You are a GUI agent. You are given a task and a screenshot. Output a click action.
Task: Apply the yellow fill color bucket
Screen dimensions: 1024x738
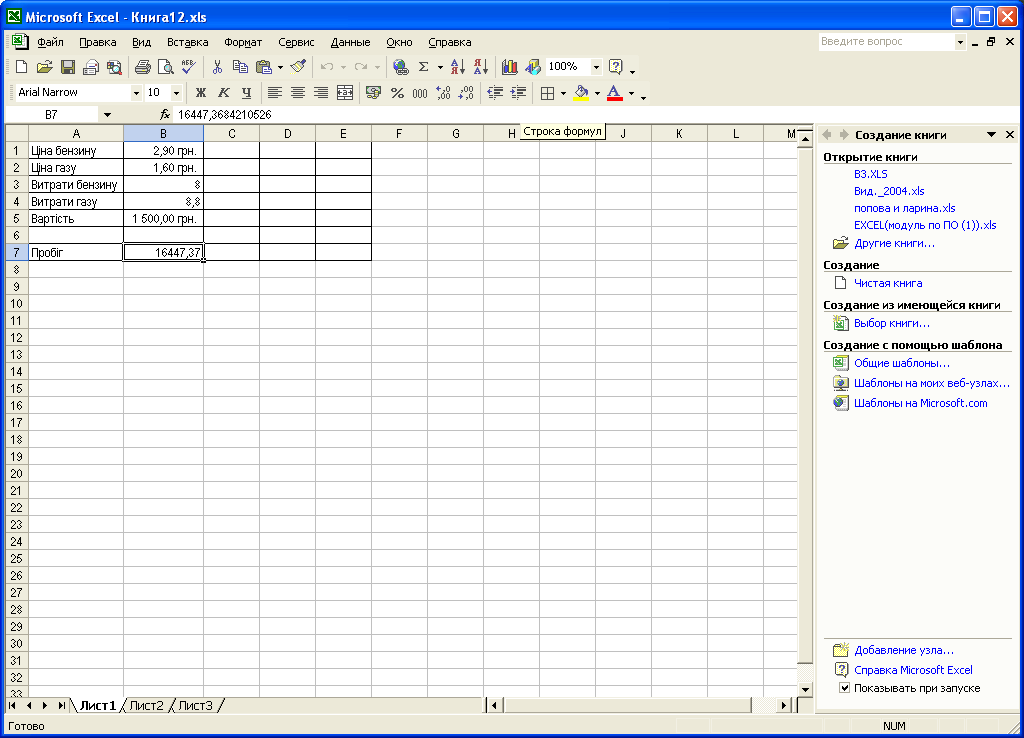[x=581, y=93]
